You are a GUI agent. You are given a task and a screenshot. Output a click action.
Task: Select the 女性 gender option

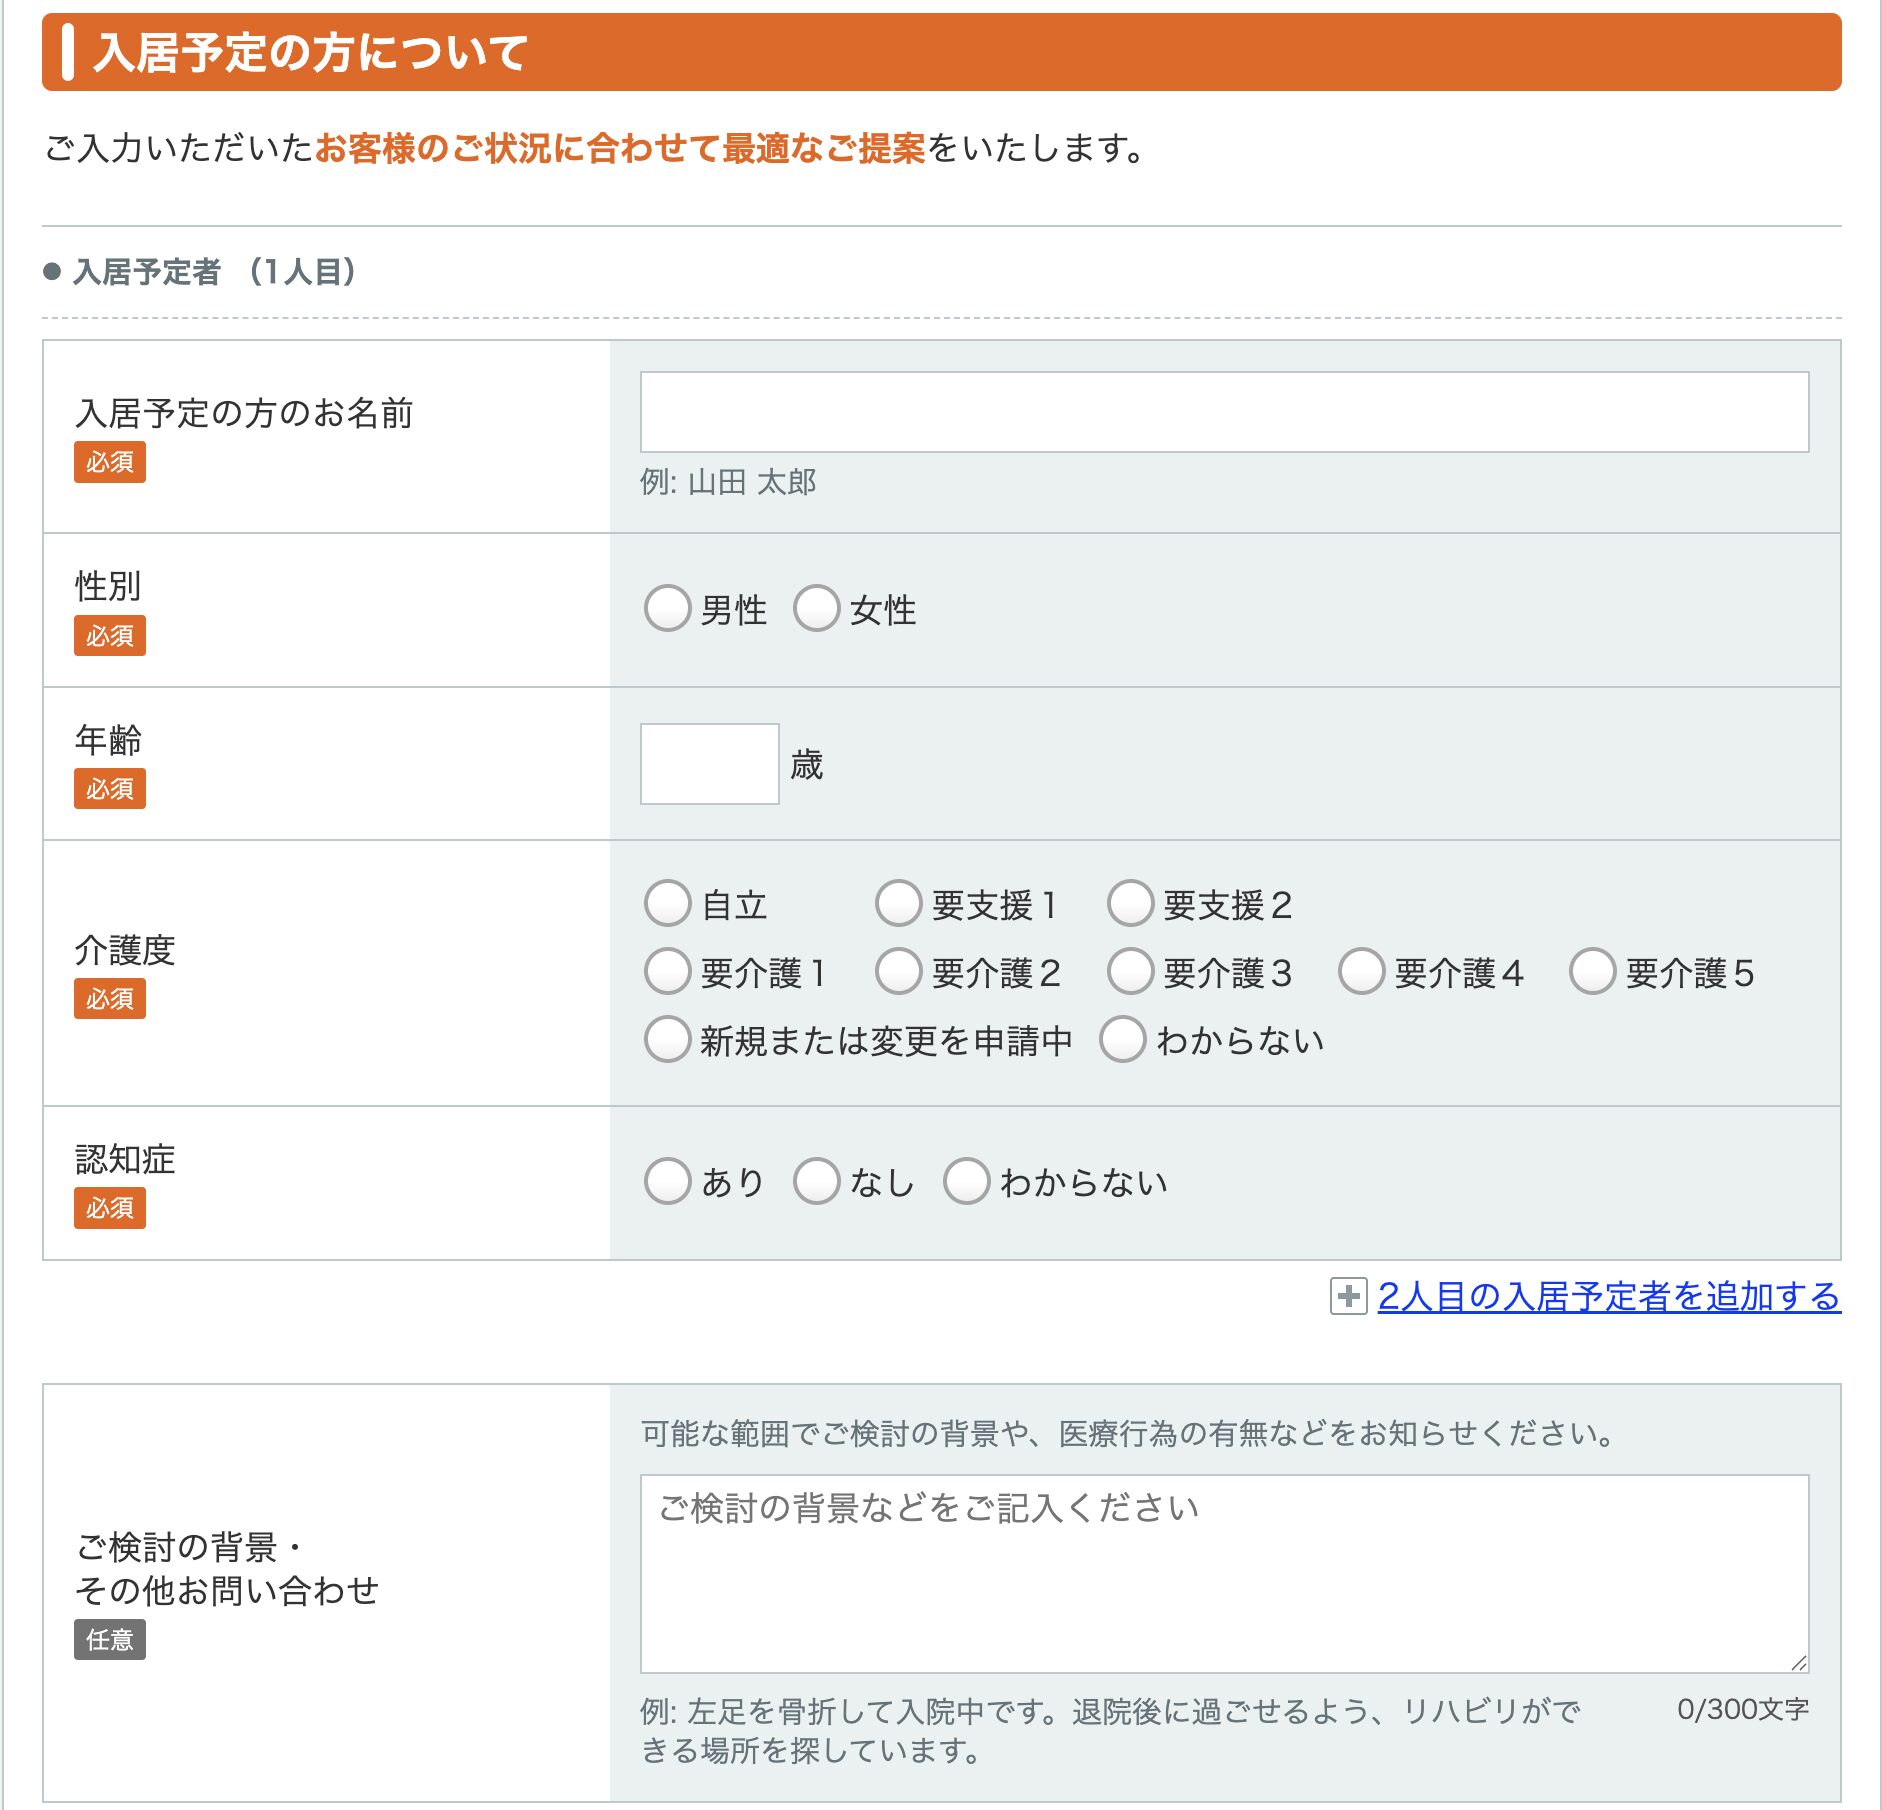click(x=816, y=608)
